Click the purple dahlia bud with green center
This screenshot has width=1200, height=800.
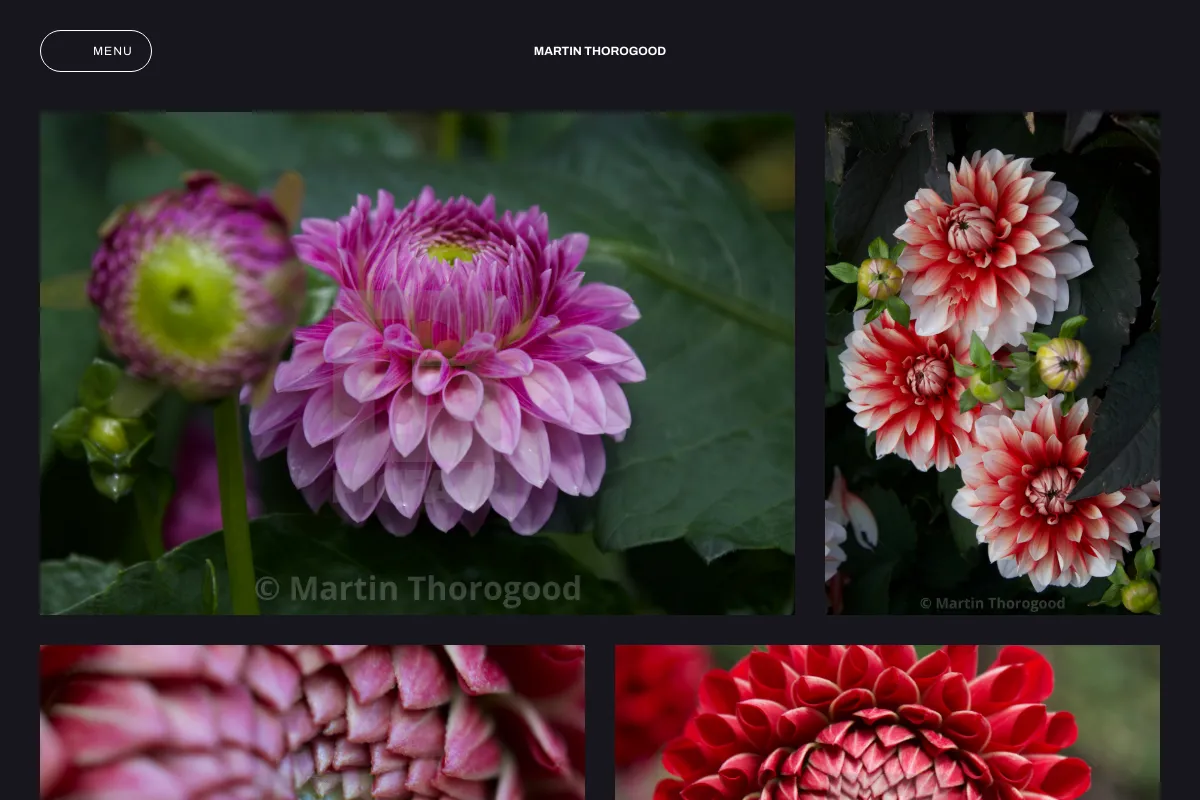point(195,287)
